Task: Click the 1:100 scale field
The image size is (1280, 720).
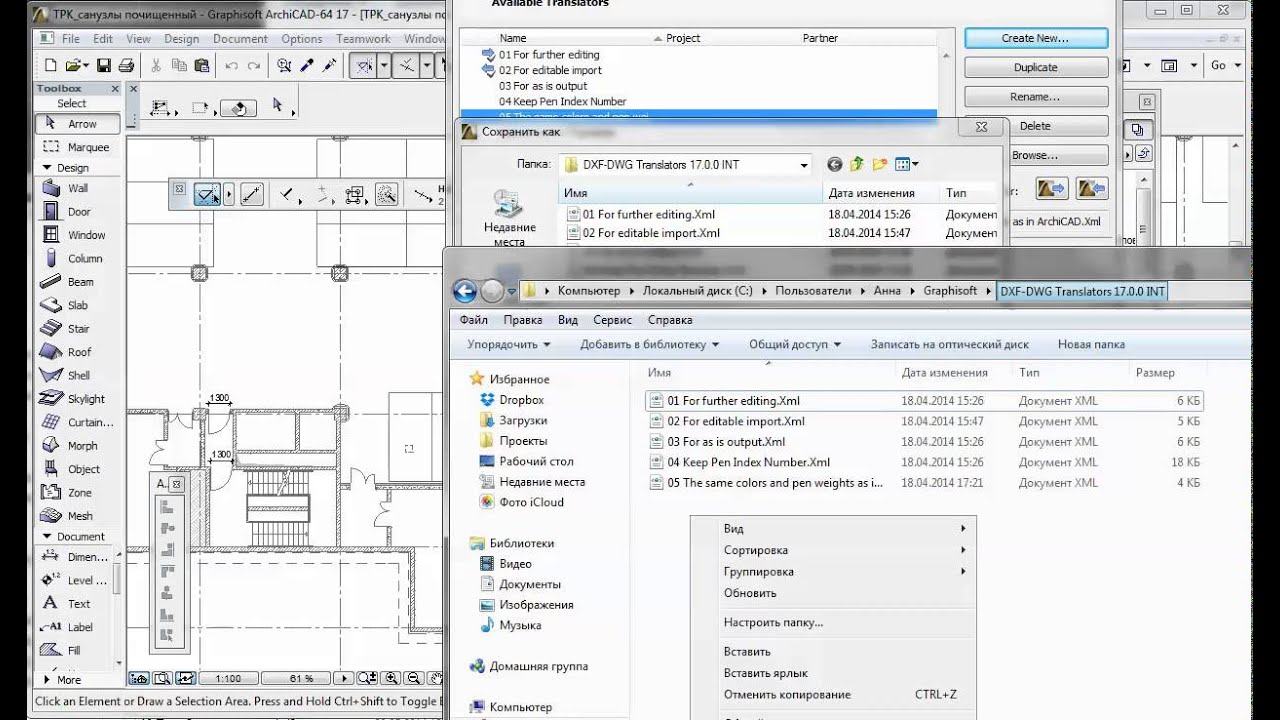Action: coord(228,679)
